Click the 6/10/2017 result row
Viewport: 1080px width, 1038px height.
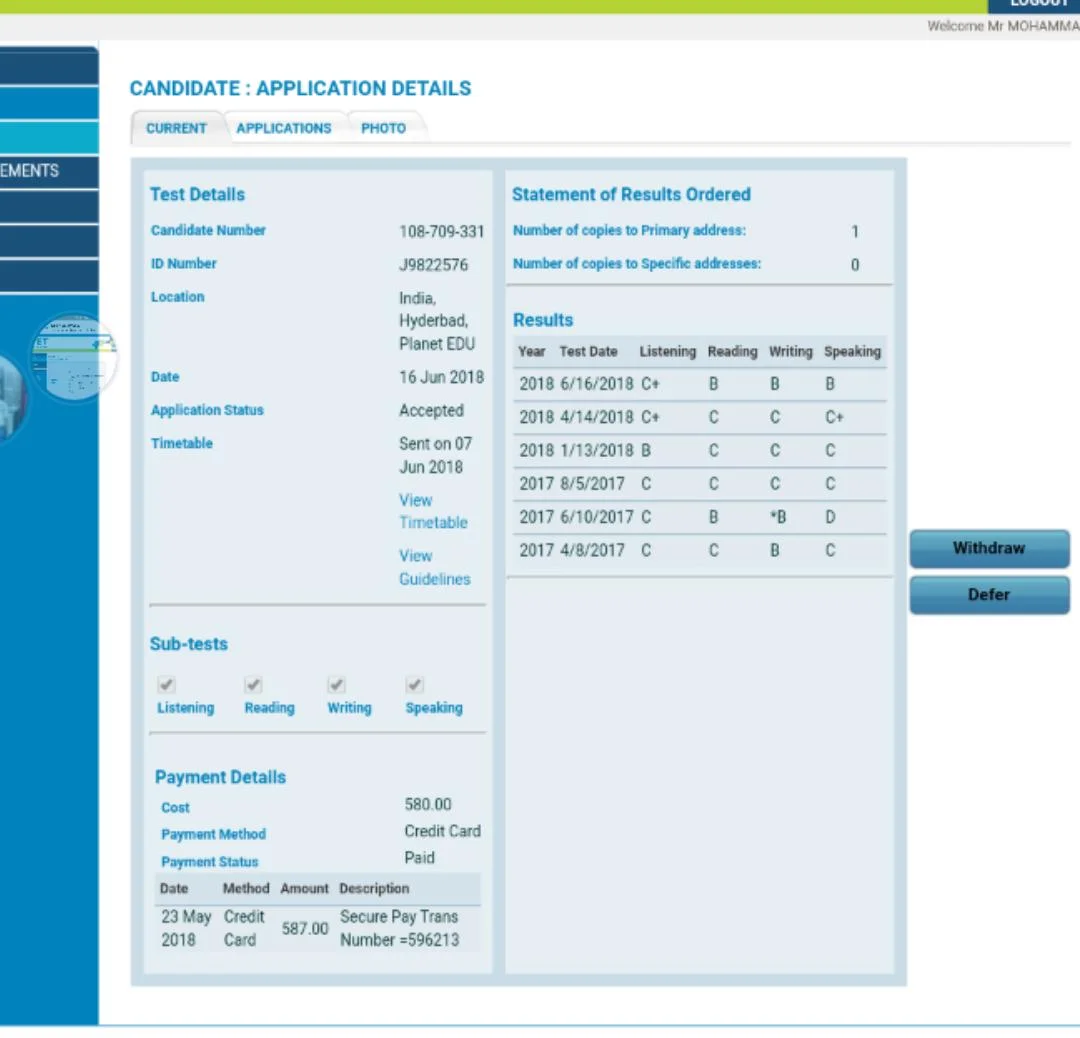coord(697,517)
